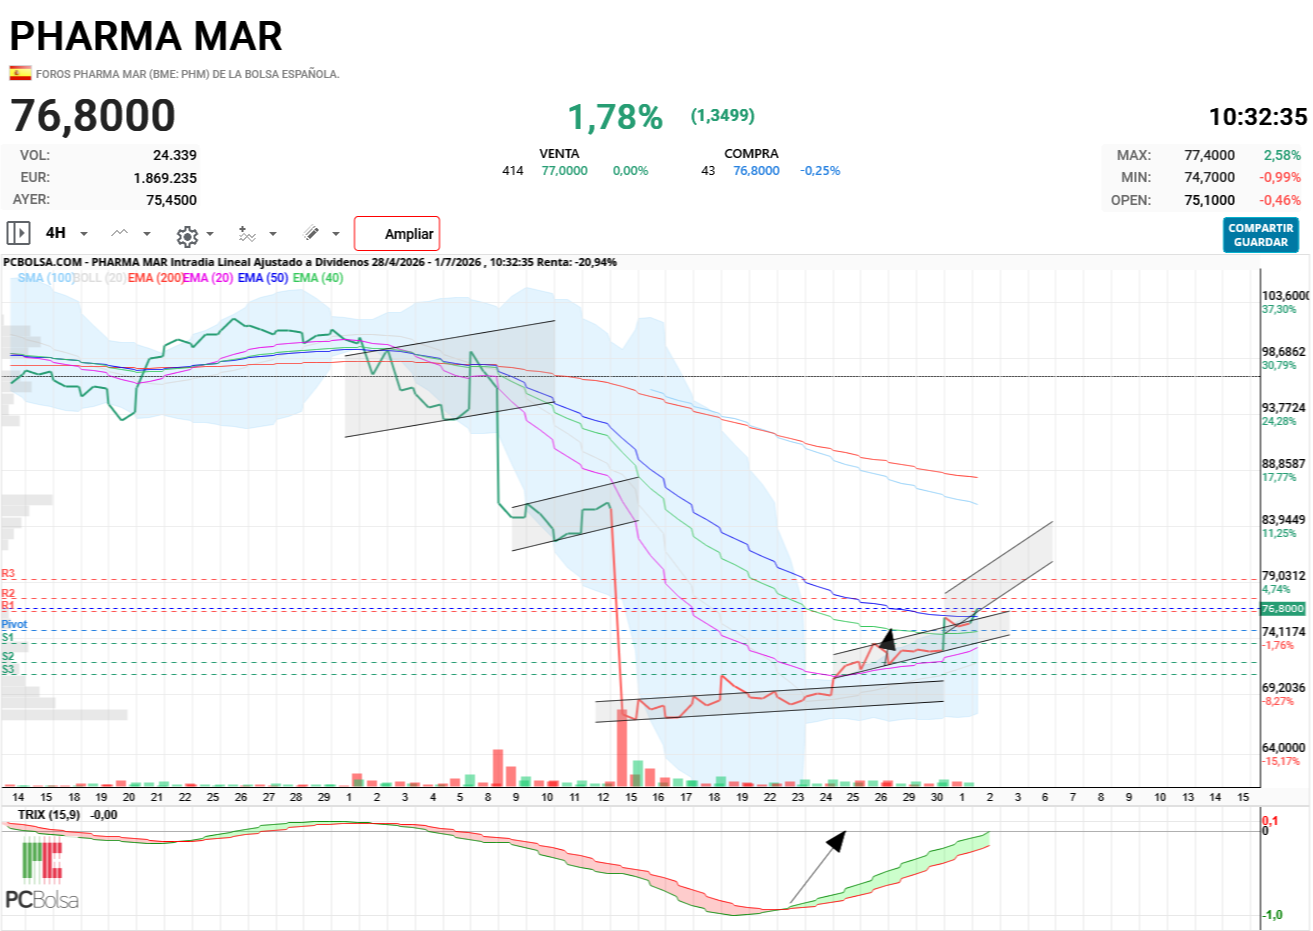The image size is (1313, 931).
Task: Click the EMA (40) green legend label
Action: click(318, 278)
